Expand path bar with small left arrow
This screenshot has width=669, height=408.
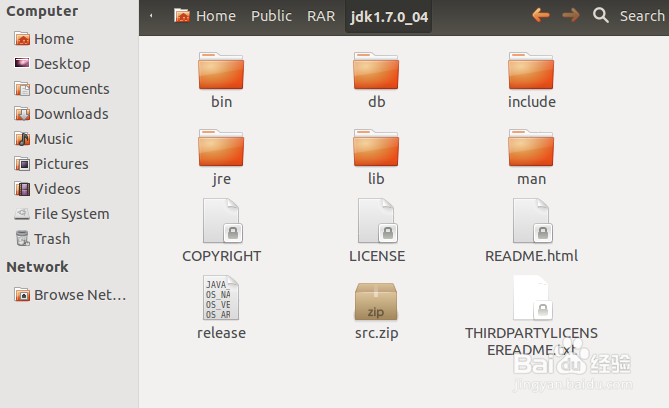pos(151,16)
